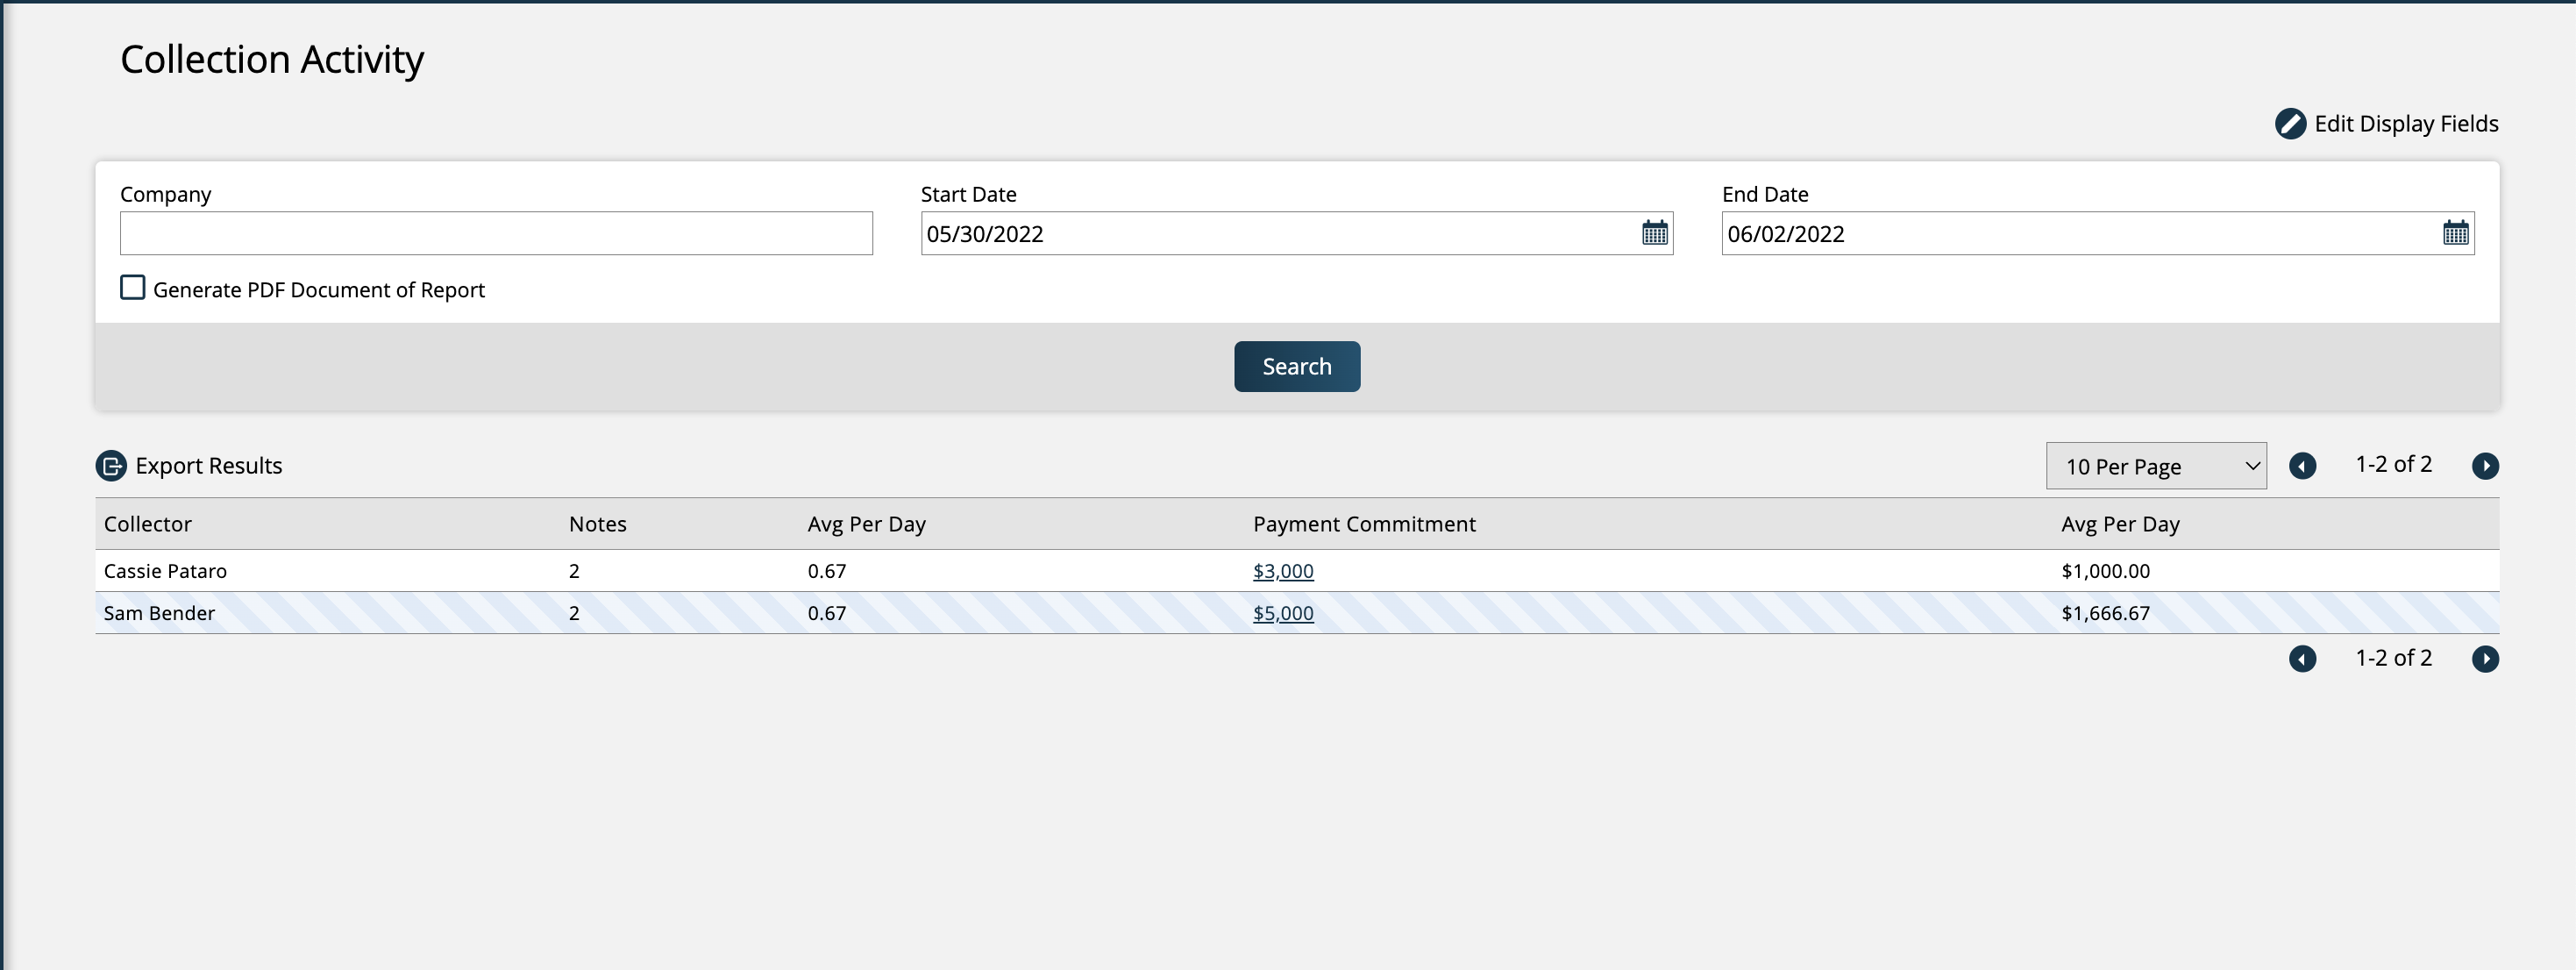
Task: Open the End Date calendar picker
Action: (x=2455, y=233)
